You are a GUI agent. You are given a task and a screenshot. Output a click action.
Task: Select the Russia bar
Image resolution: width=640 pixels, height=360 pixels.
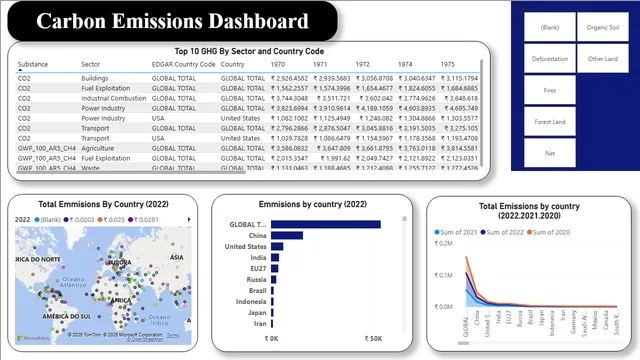coord(273,280)
